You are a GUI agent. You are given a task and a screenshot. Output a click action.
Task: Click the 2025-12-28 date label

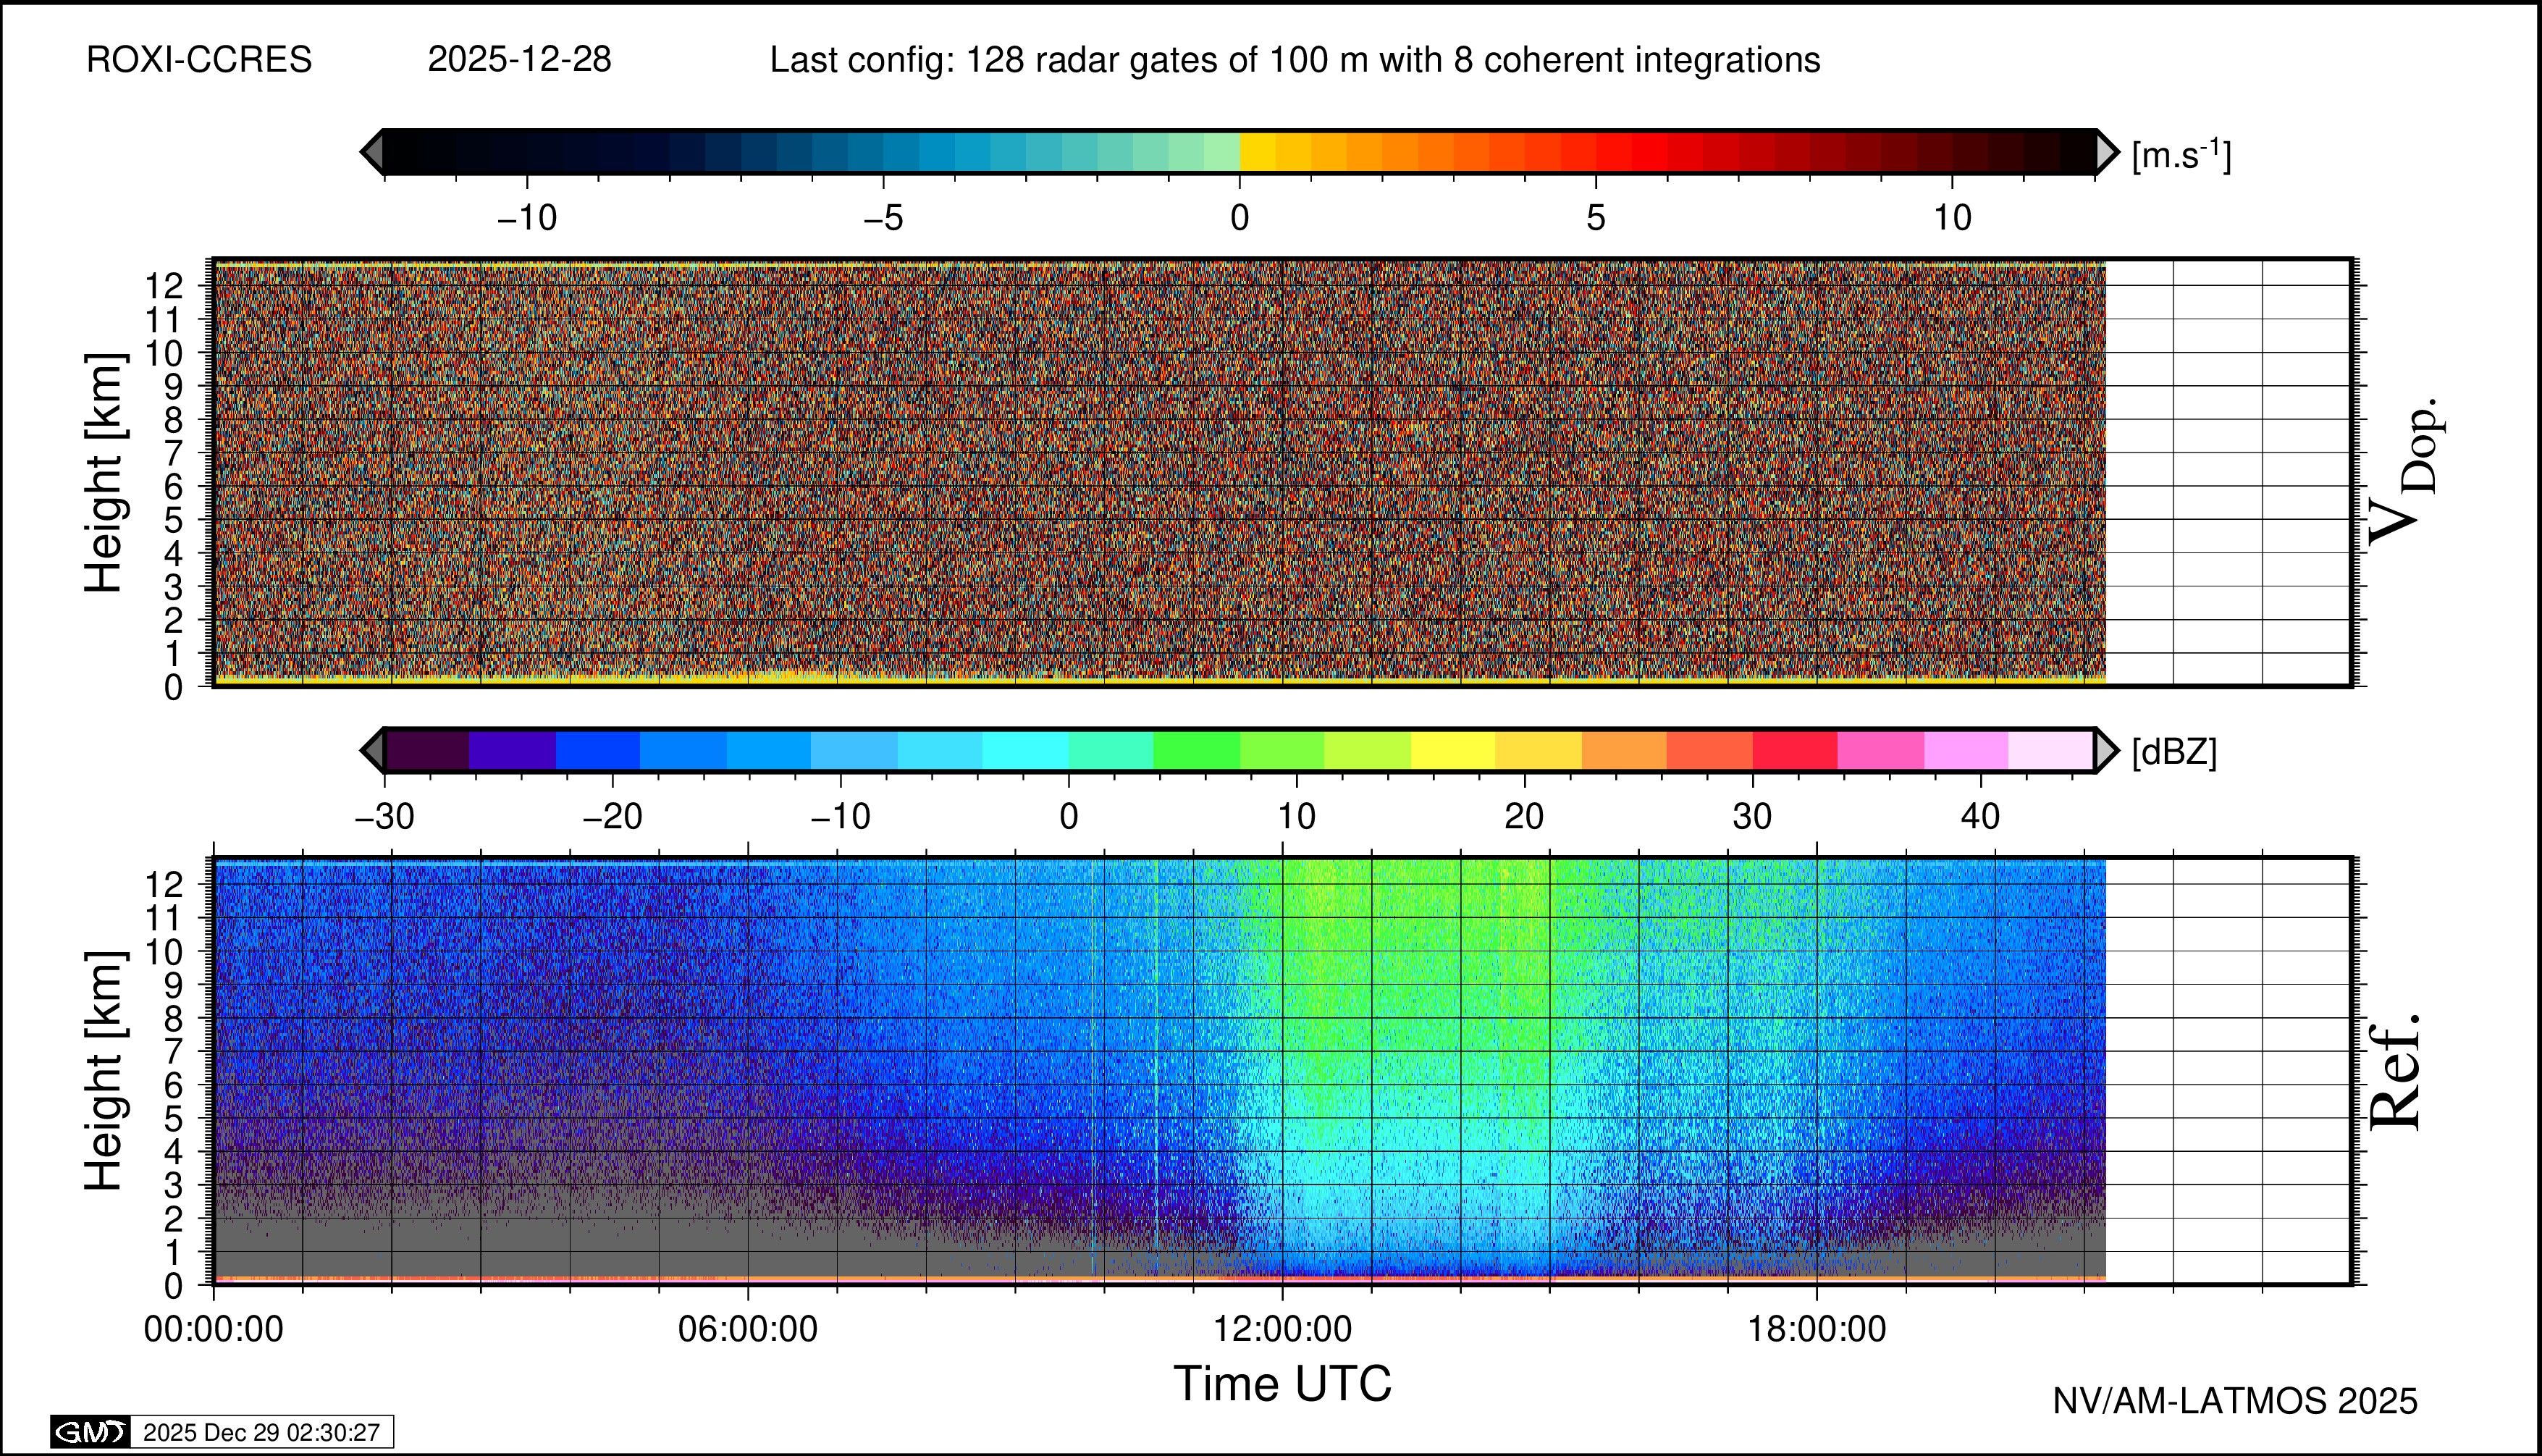pyautogui.click(x=519, y=60)
